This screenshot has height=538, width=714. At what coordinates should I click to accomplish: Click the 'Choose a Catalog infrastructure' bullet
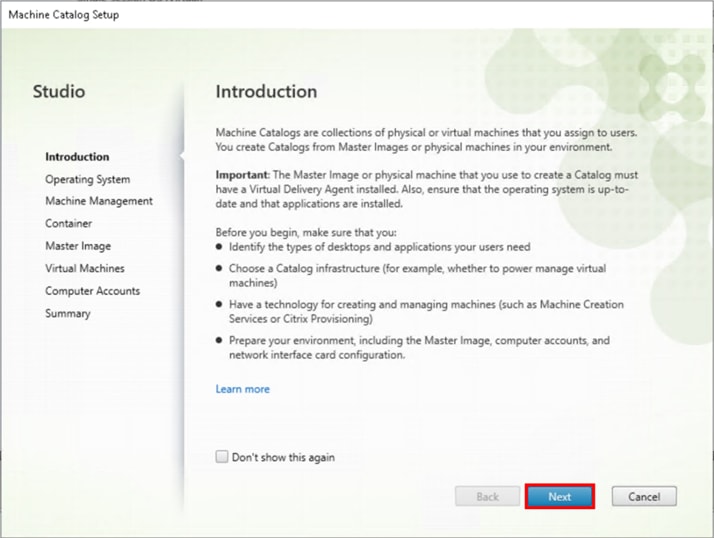pos(418,276)
